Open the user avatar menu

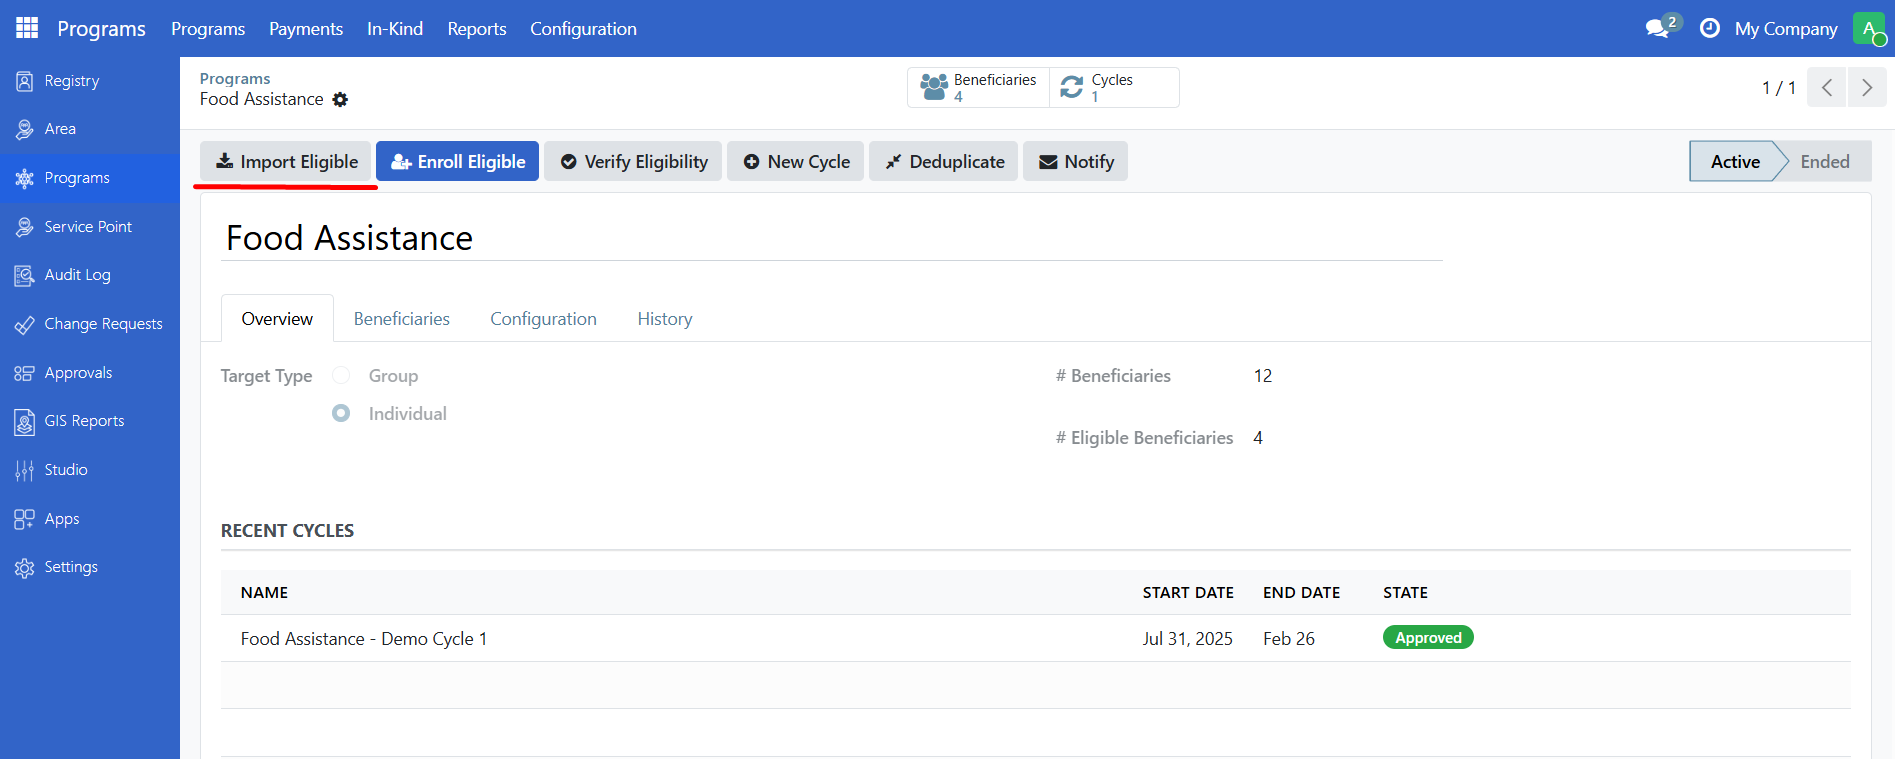coord(1868,28)
